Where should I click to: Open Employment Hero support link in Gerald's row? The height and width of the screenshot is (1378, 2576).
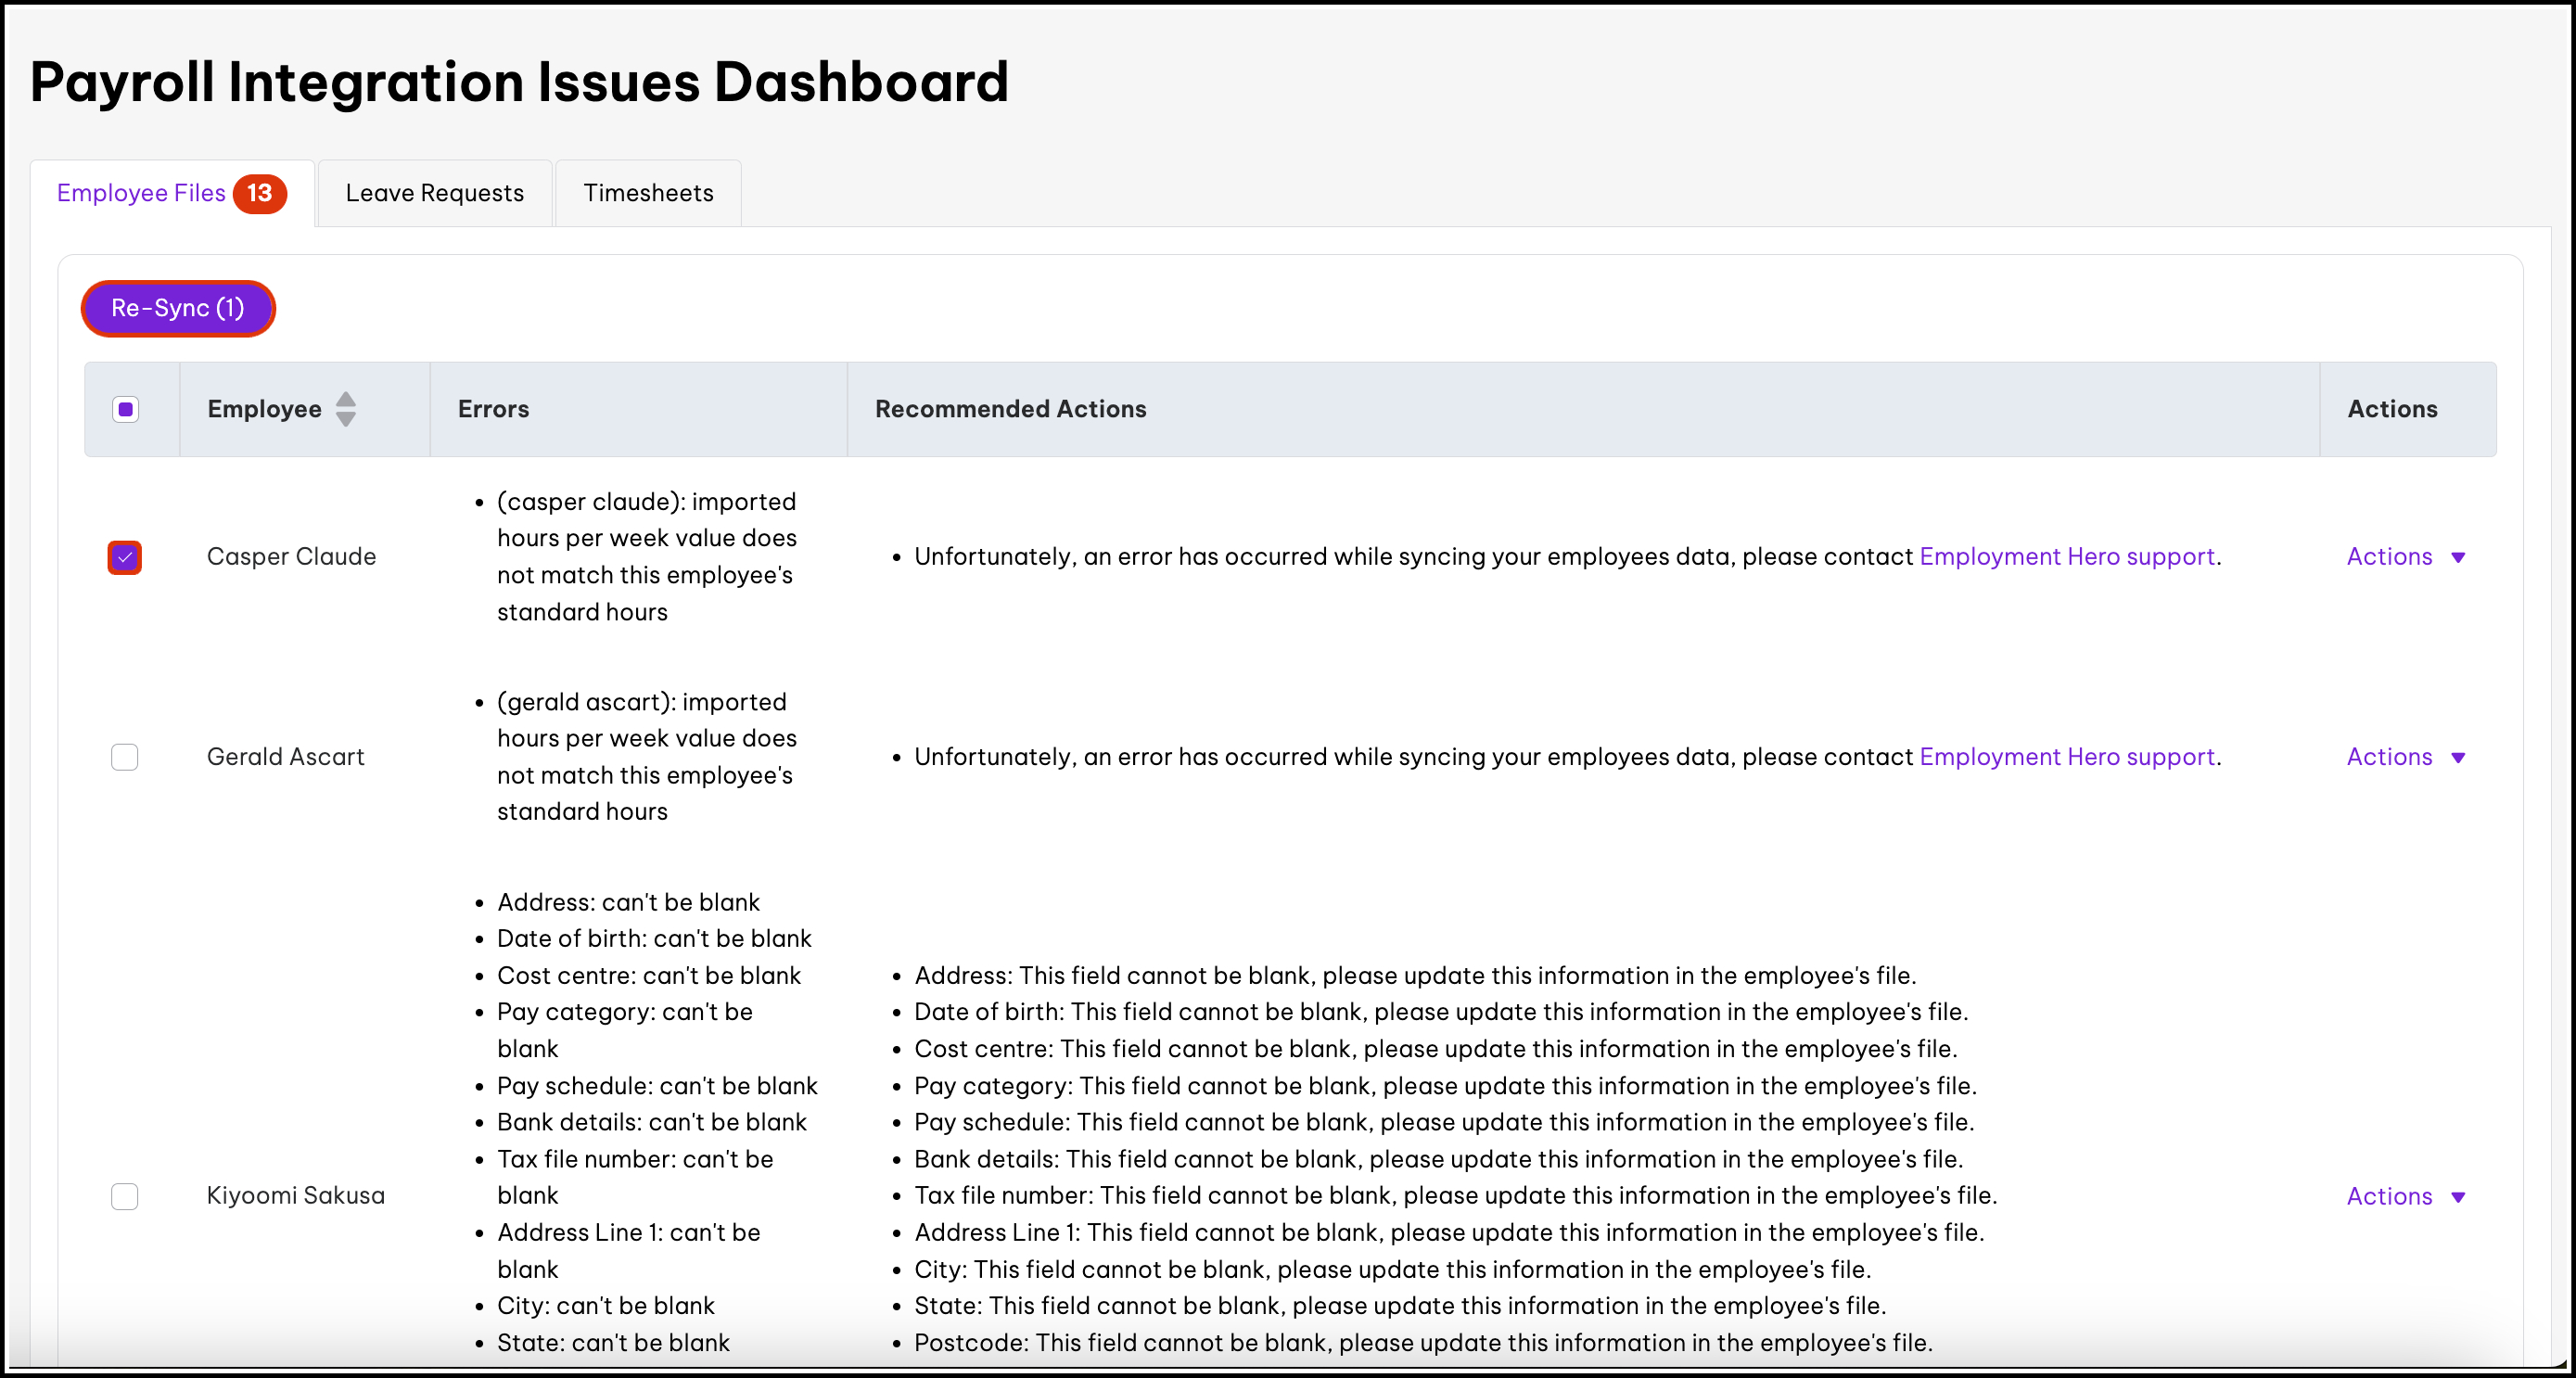tap(2067, 757)
